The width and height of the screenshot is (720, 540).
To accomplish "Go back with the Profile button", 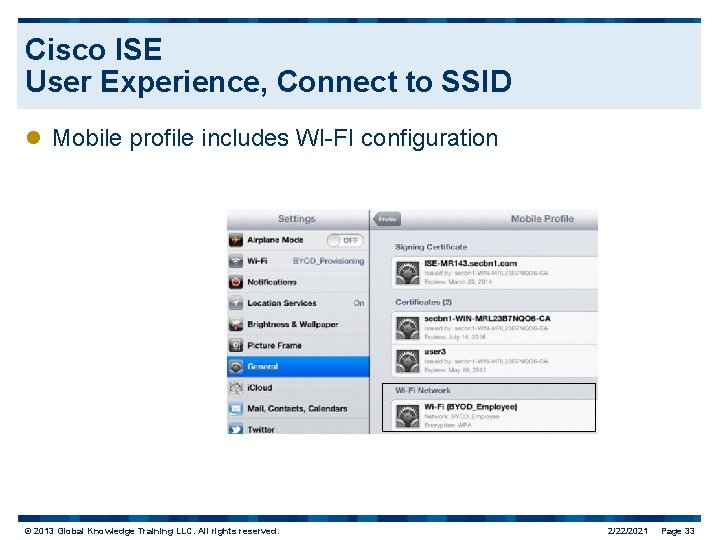I will [387, 219].
